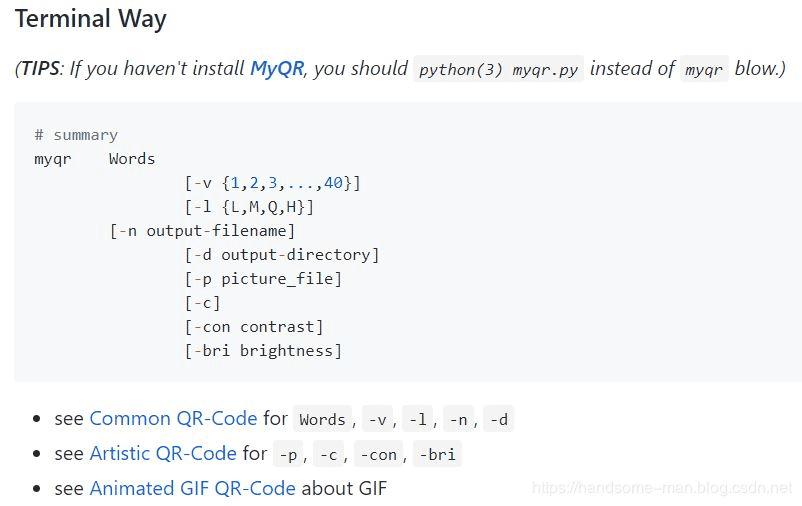Click the -v code tag in first bullet
Screen dimensions: 802x506
click(x=377, y=420)
